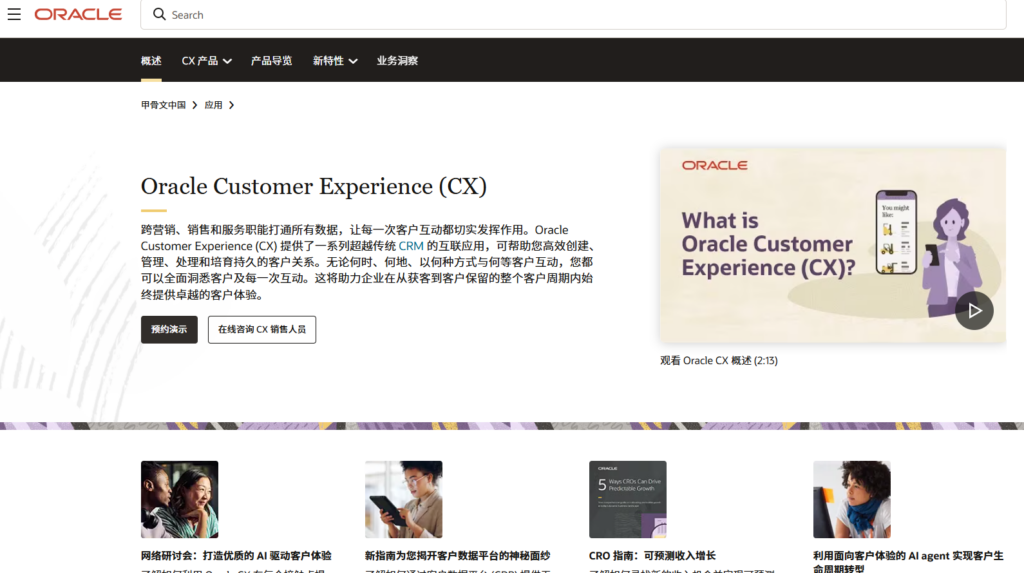
Task: Open 网络研讨会：打造优质的 AI 驱动客户体验 link
Action: [x=236, y=556]
